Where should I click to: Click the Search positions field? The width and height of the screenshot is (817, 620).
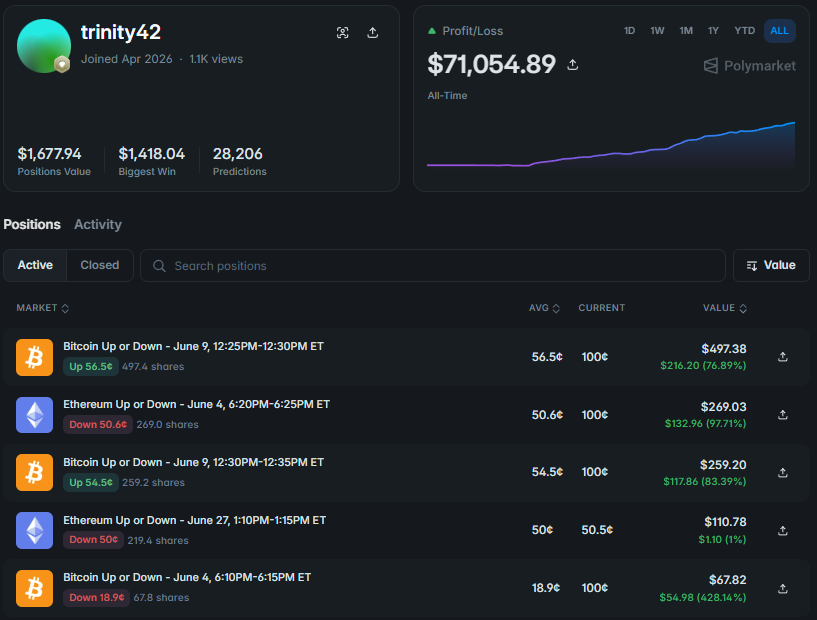click(x=432, y=266)
